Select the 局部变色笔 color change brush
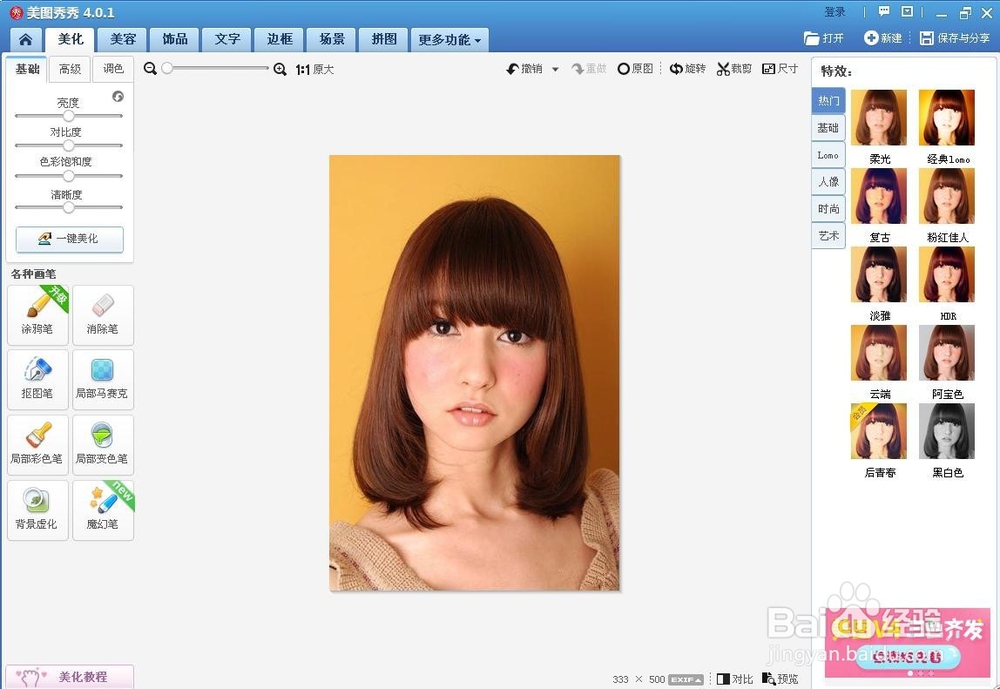Image resolution: width=1000 pixels, height=689 pixels. pos(103,445)
